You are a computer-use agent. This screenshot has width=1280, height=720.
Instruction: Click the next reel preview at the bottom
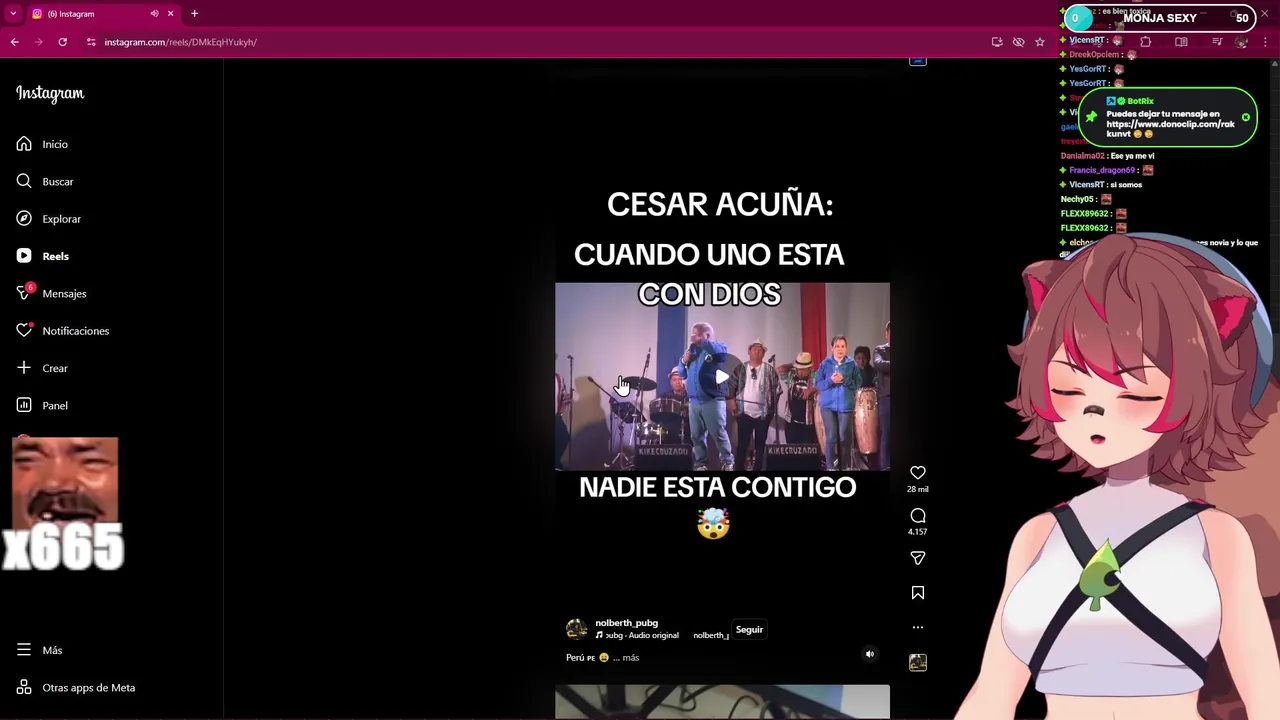pos(722,702)
